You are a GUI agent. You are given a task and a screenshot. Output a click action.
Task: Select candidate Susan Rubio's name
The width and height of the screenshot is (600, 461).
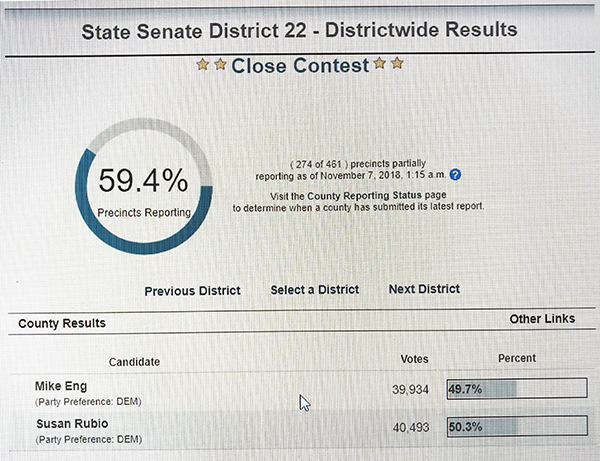72,424
